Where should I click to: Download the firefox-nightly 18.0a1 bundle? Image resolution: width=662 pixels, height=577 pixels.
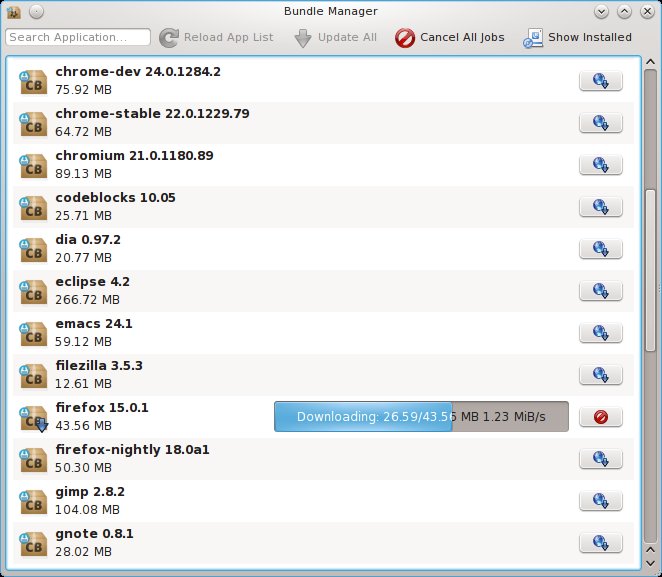[x=600, y=459]
